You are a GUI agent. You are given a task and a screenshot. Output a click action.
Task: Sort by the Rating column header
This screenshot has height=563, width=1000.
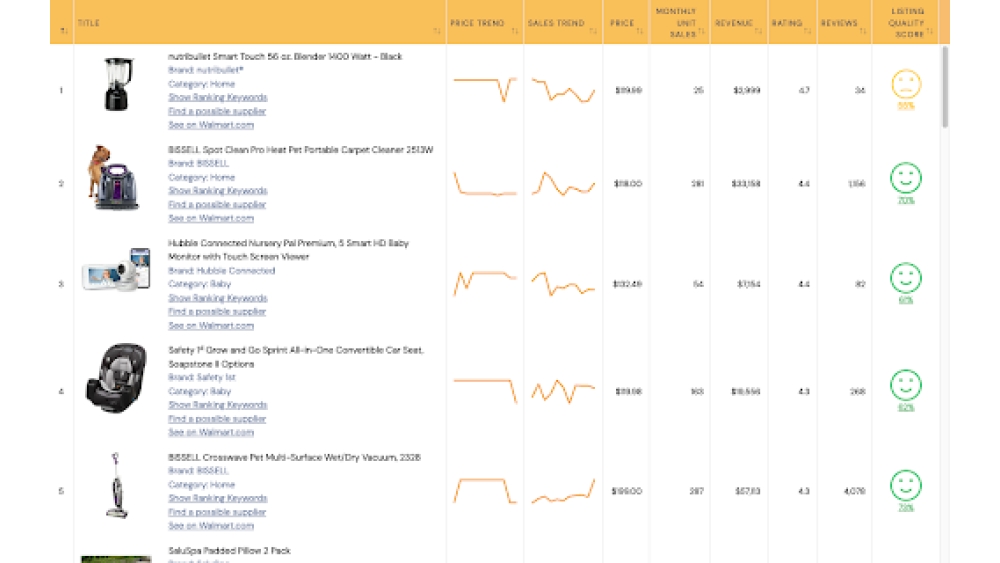788,23
